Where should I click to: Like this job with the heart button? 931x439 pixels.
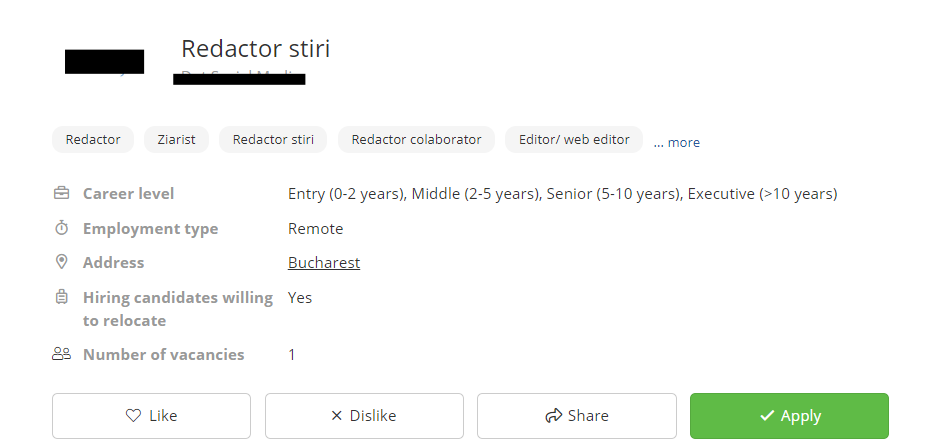[x=151, y=416]
